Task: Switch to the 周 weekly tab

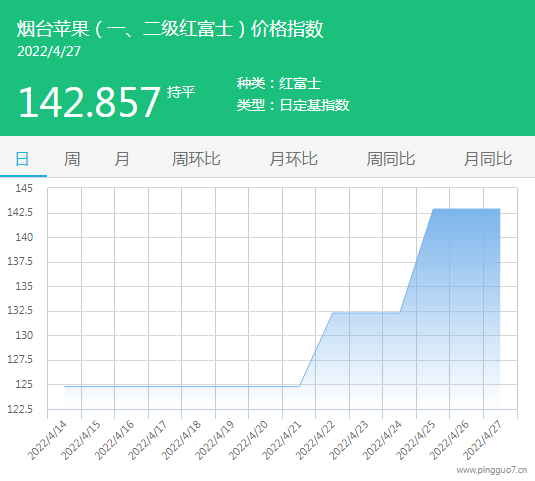Action: [72, 159]
